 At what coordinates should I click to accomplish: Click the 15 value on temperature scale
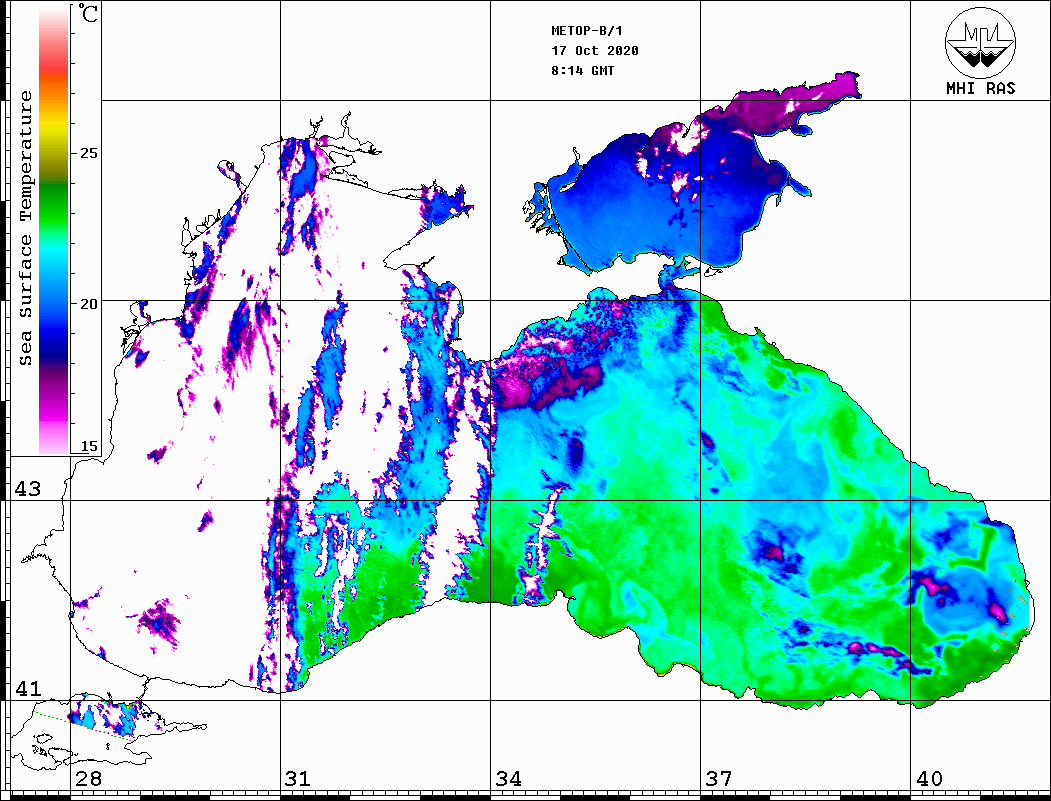coord(88,446)
